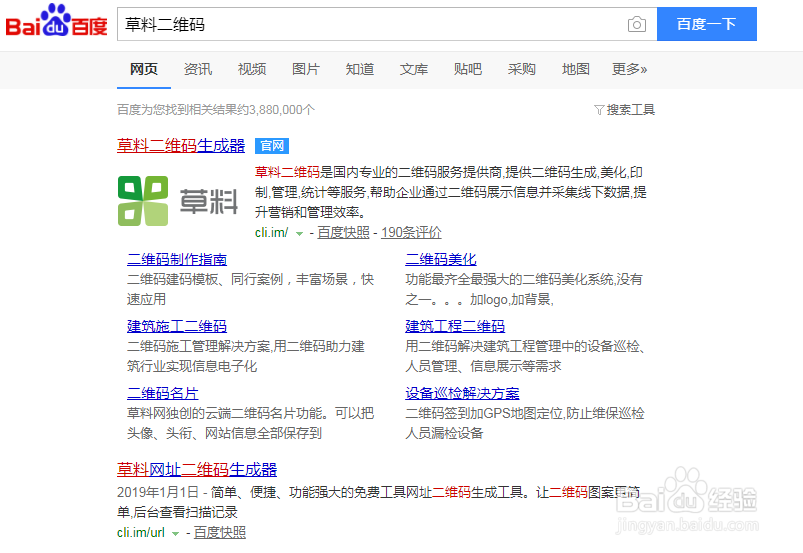Click description 二维码建码模板、同行案例

pyautogui.click(x=250, y=289)
